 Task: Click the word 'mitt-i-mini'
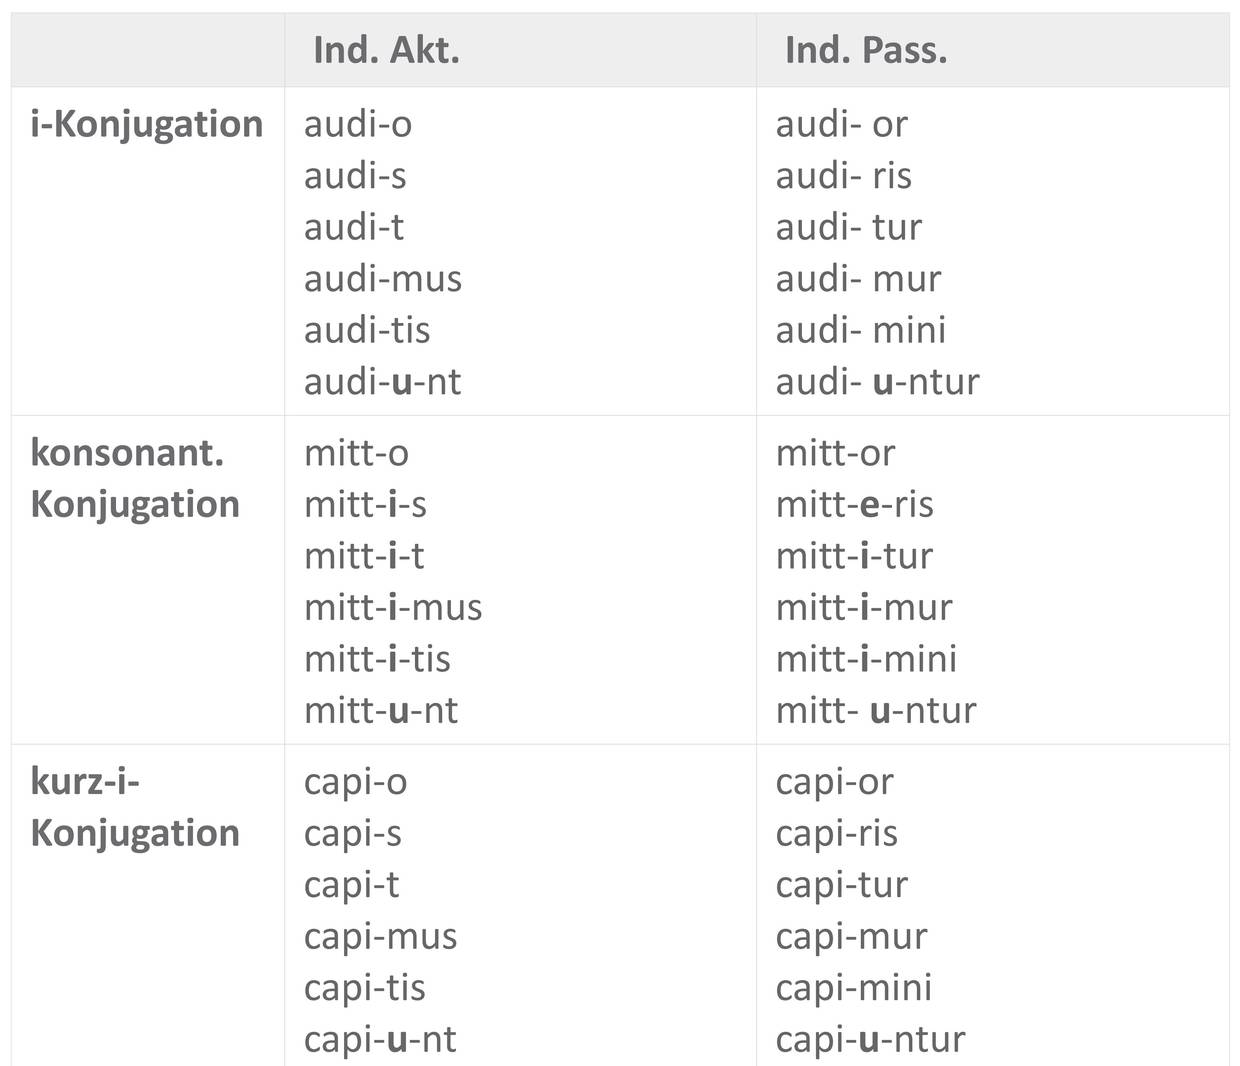pyautogui.click(x=866, y=659)
